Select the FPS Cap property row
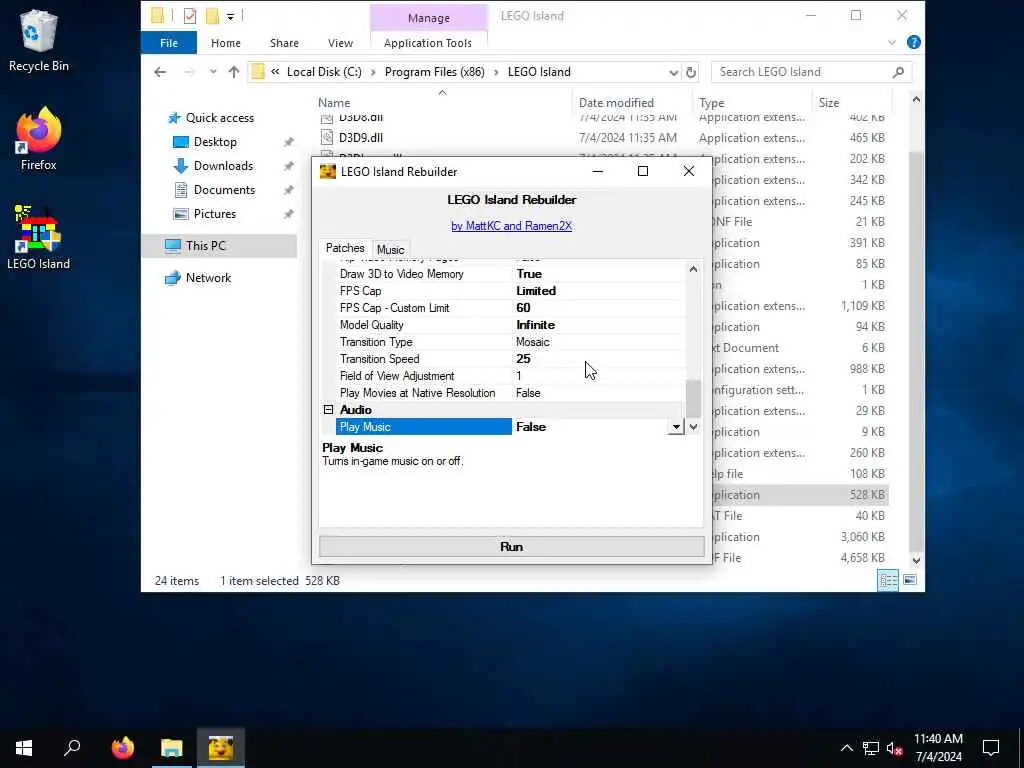This screenshot has height=768, width=1024. coord(510,291)
